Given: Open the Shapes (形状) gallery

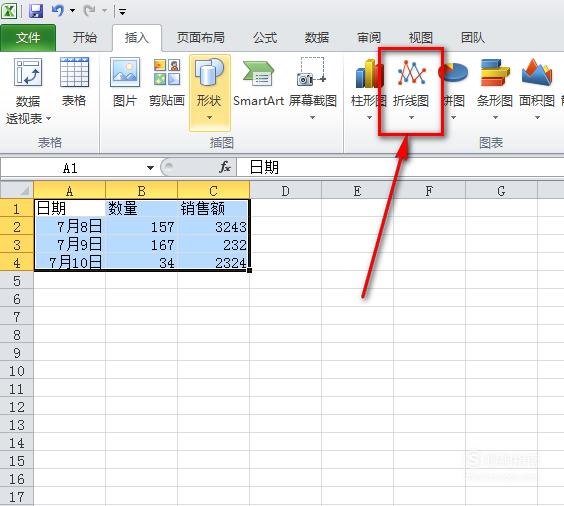Looking at the screenshot, I should pos(209,92).
